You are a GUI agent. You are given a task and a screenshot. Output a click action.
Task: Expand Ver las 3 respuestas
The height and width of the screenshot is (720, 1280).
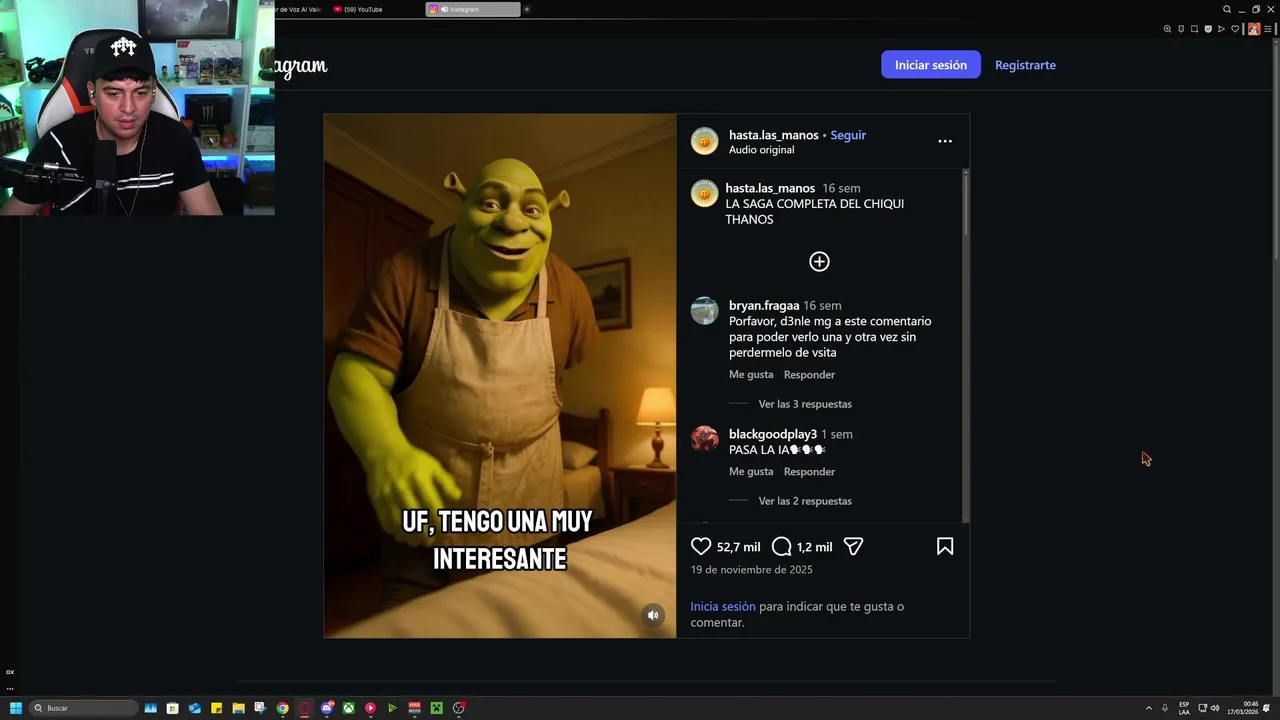tap(805, 404)
